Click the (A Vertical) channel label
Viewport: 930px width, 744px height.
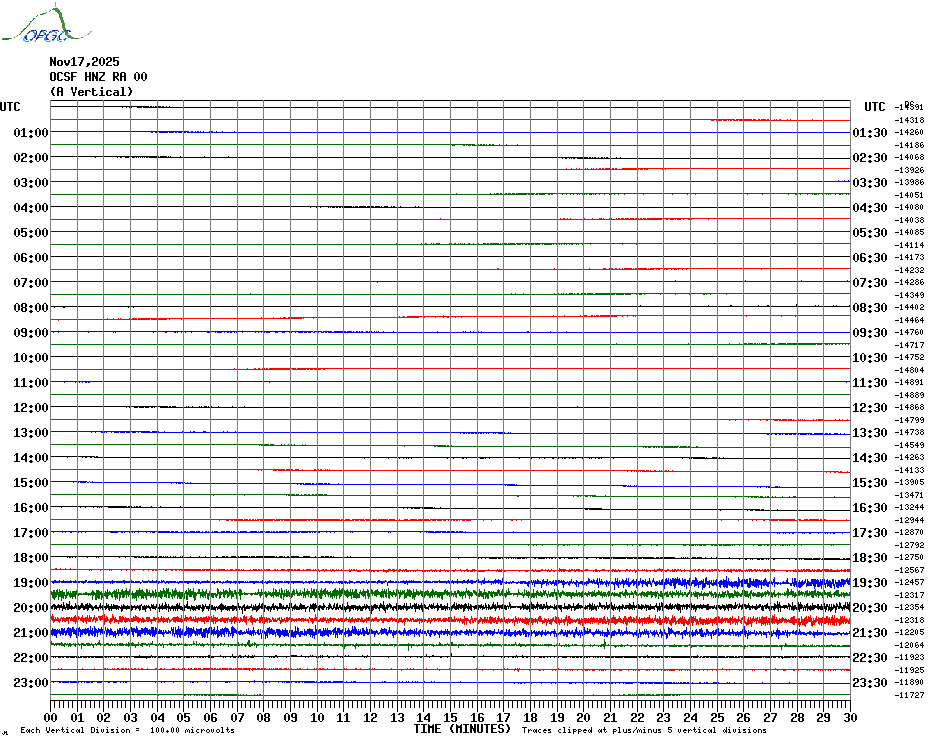point(91,92)
